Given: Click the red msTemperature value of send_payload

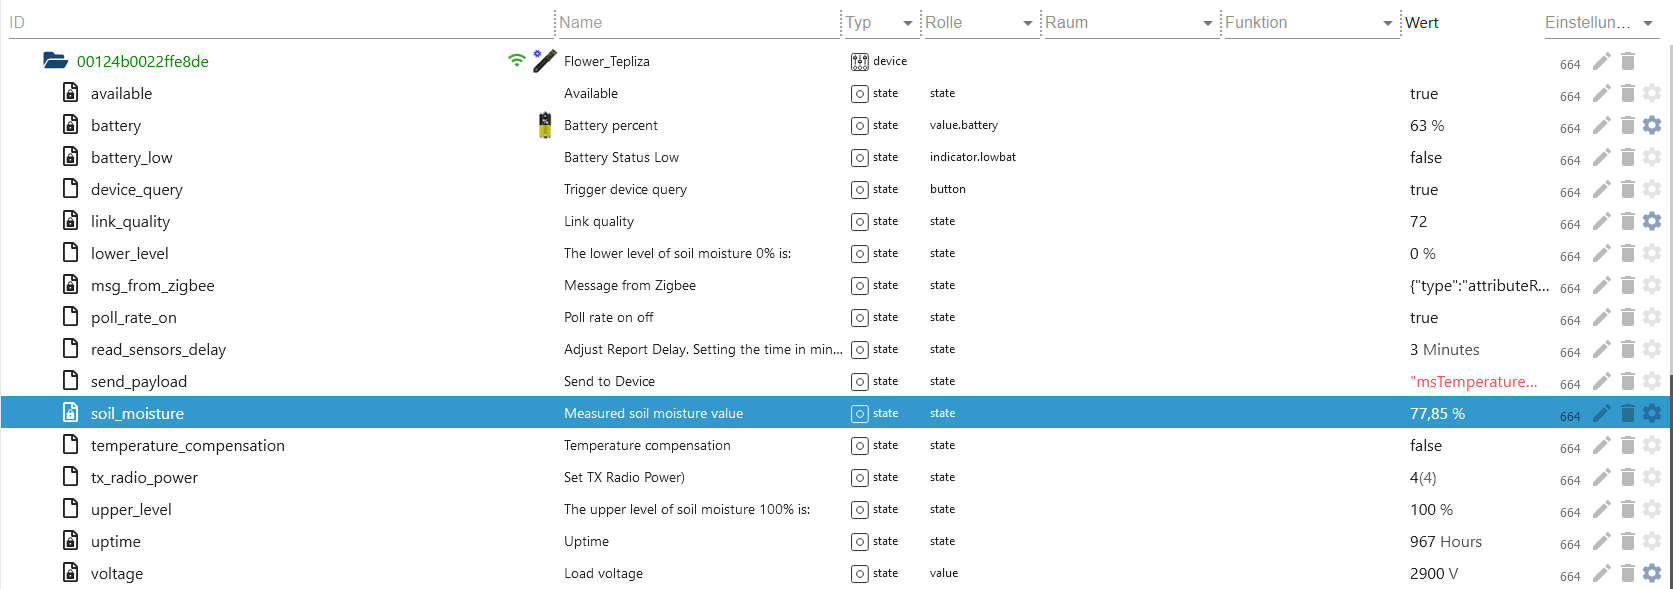Looking at the screenshot, I should [1473, 381].
